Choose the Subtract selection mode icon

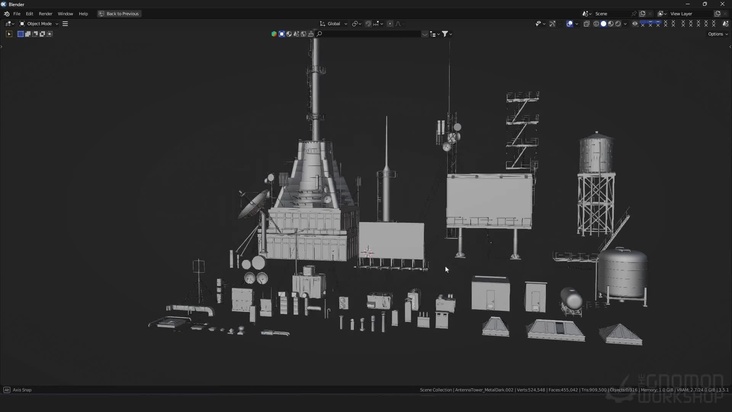(x=35, y=34)
